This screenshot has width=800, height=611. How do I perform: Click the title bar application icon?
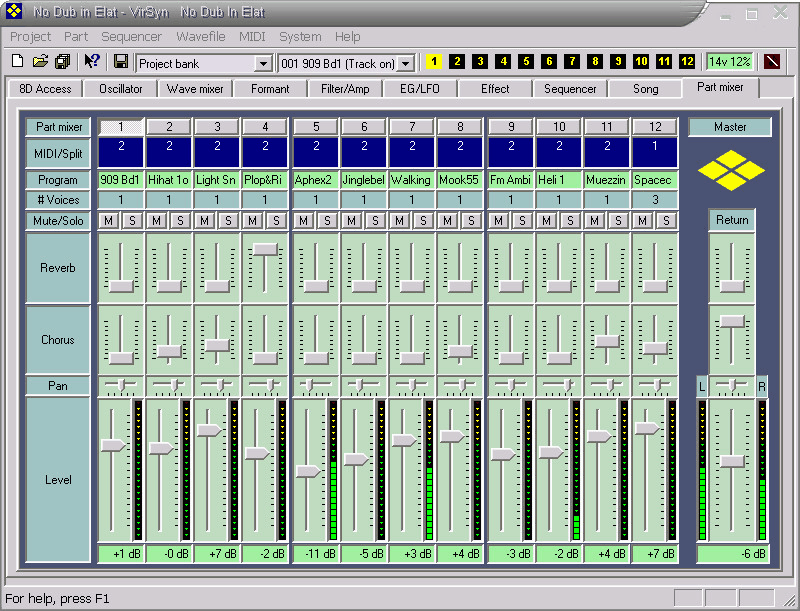tap(14, 11)
